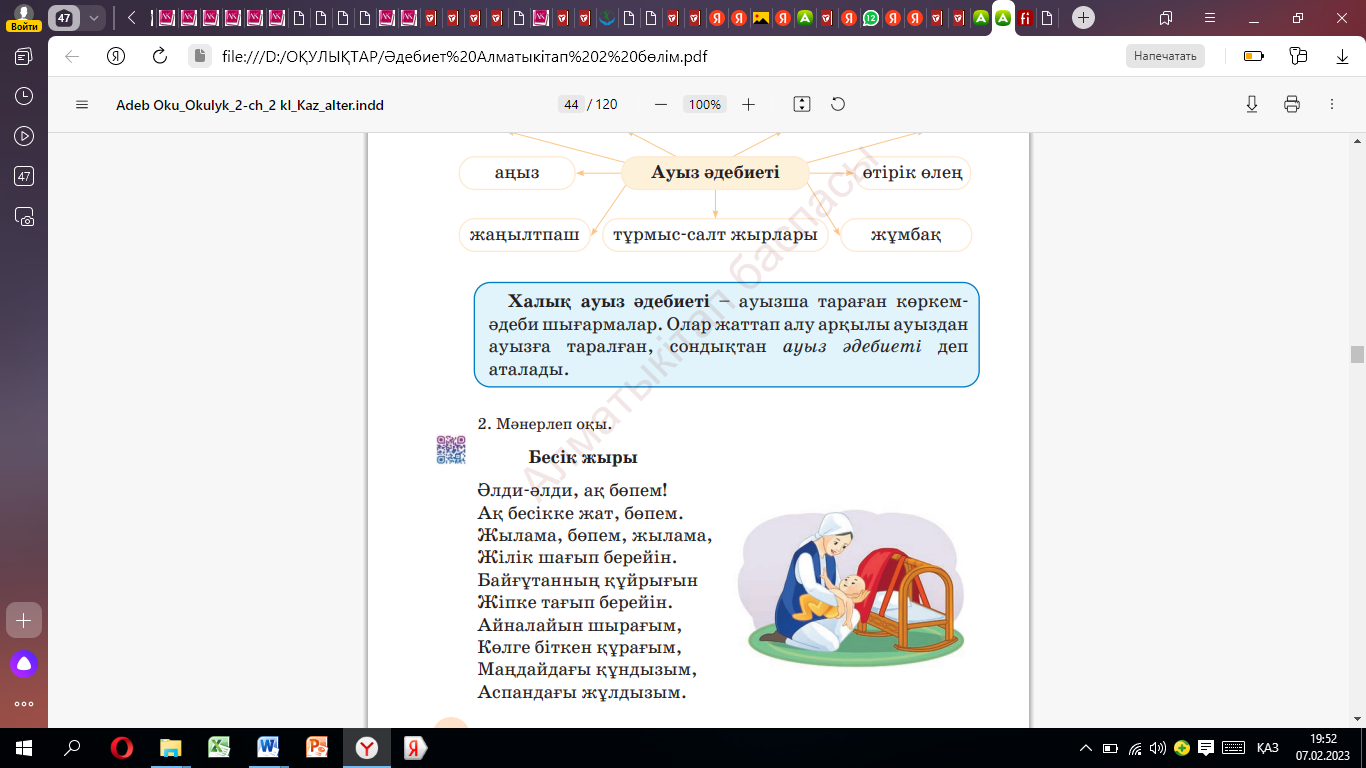The width and height of the screenshot is (1366, 768).
Task: Download the PDF using the toolbar icon
Action: point(1251,105)
